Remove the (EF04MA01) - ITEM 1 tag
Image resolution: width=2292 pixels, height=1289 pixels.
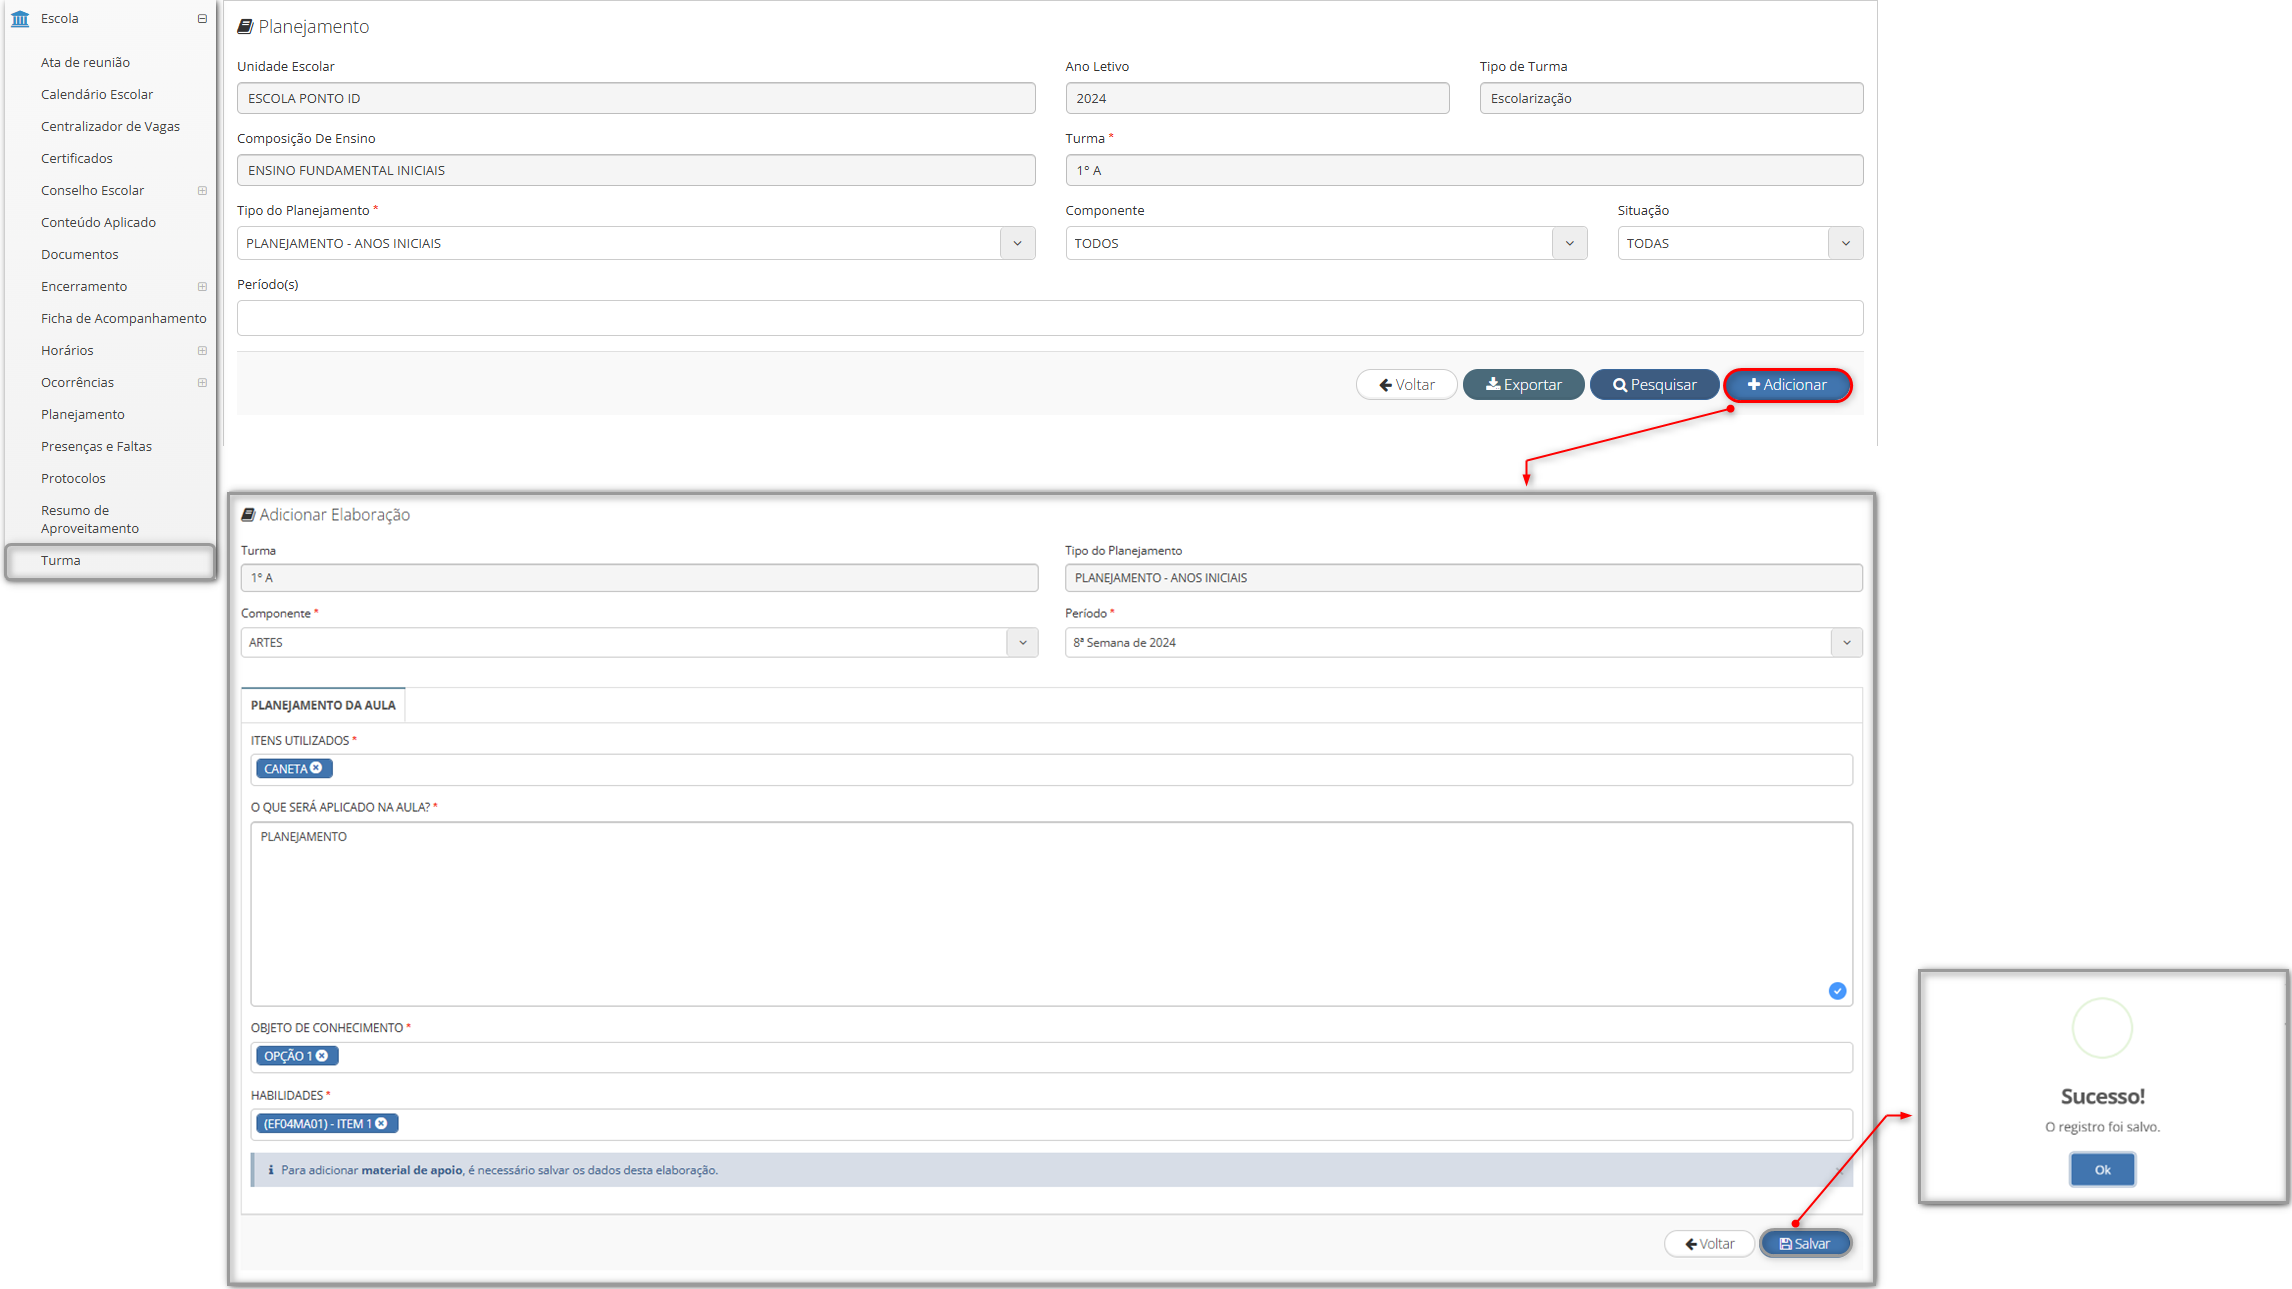click(381, 1124)
